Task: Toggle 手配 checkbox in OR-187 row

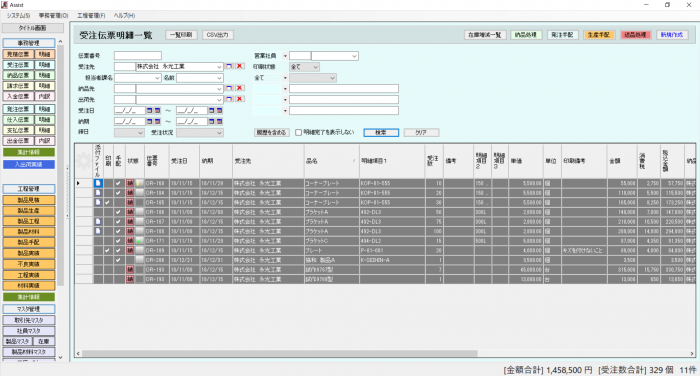Action: (x=118, y=221)
